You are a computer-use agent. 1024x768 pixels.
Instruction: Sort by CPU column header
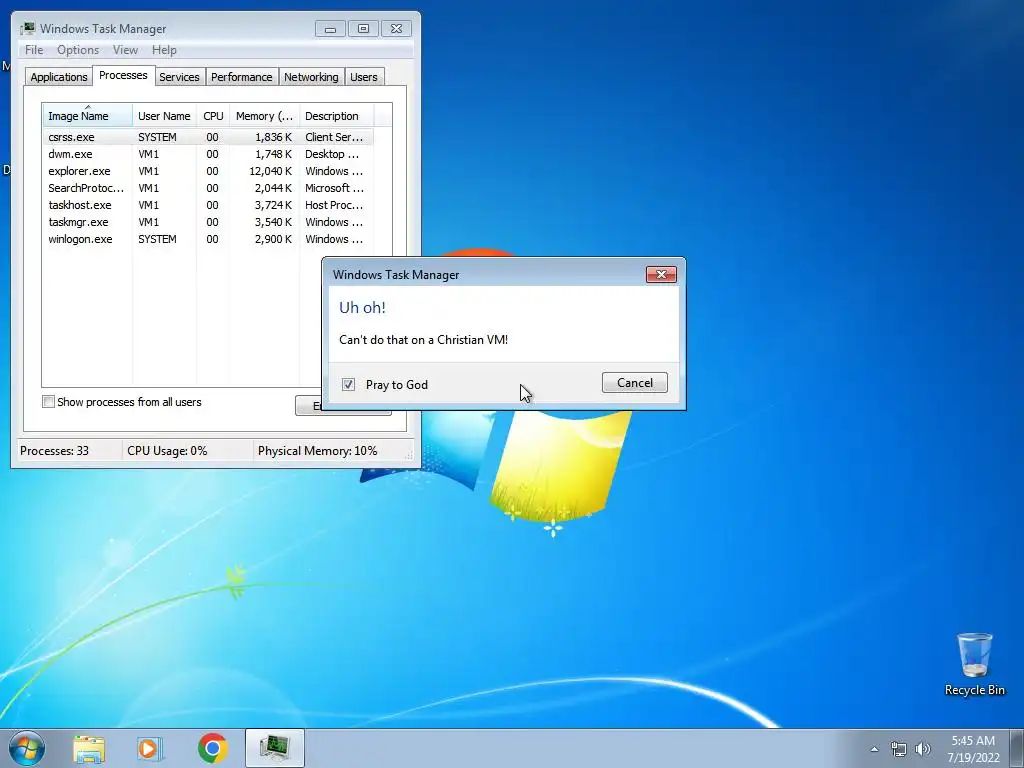click(213, 116)
